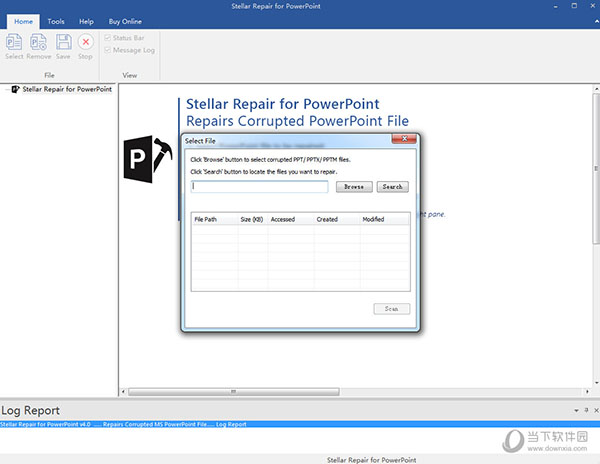Select Stellar Repair for PowerPoint tree node
Image resolution: width=600 pixels, height=464 pixels.
[67, 89]
